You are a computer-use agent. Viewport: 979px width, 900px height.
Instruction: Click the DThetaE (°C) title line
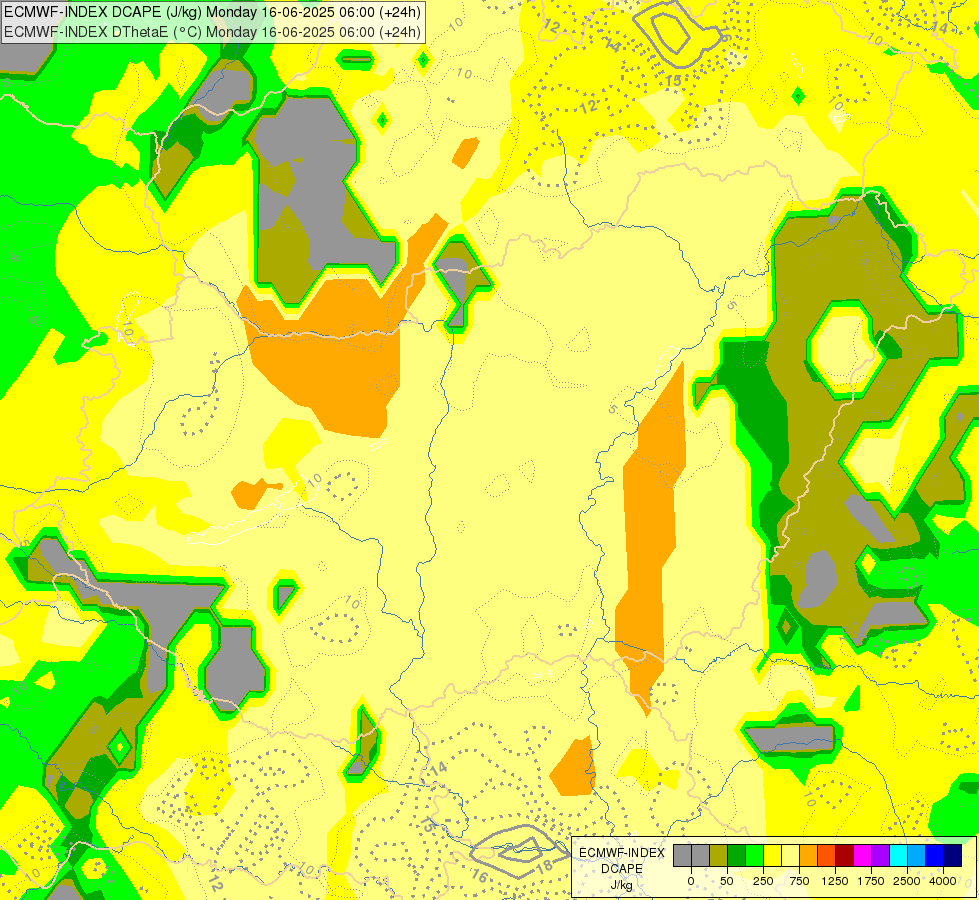point(213,32)
